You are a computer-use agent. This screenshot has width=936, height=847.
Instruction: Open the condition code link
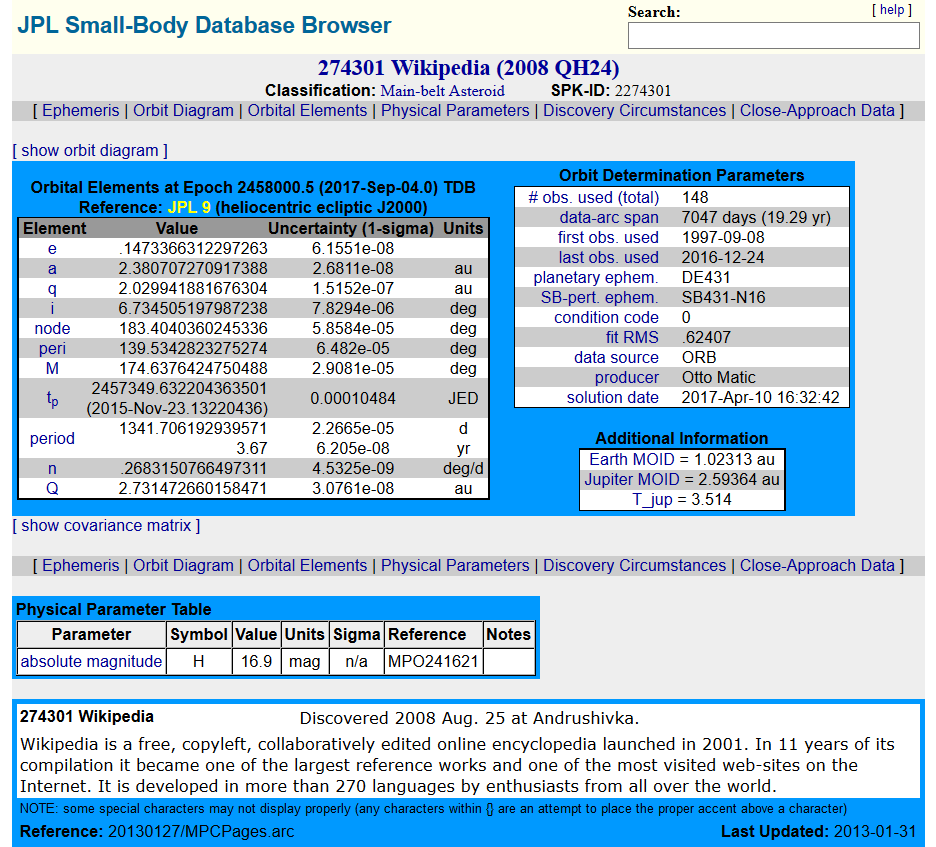[606, 318]
